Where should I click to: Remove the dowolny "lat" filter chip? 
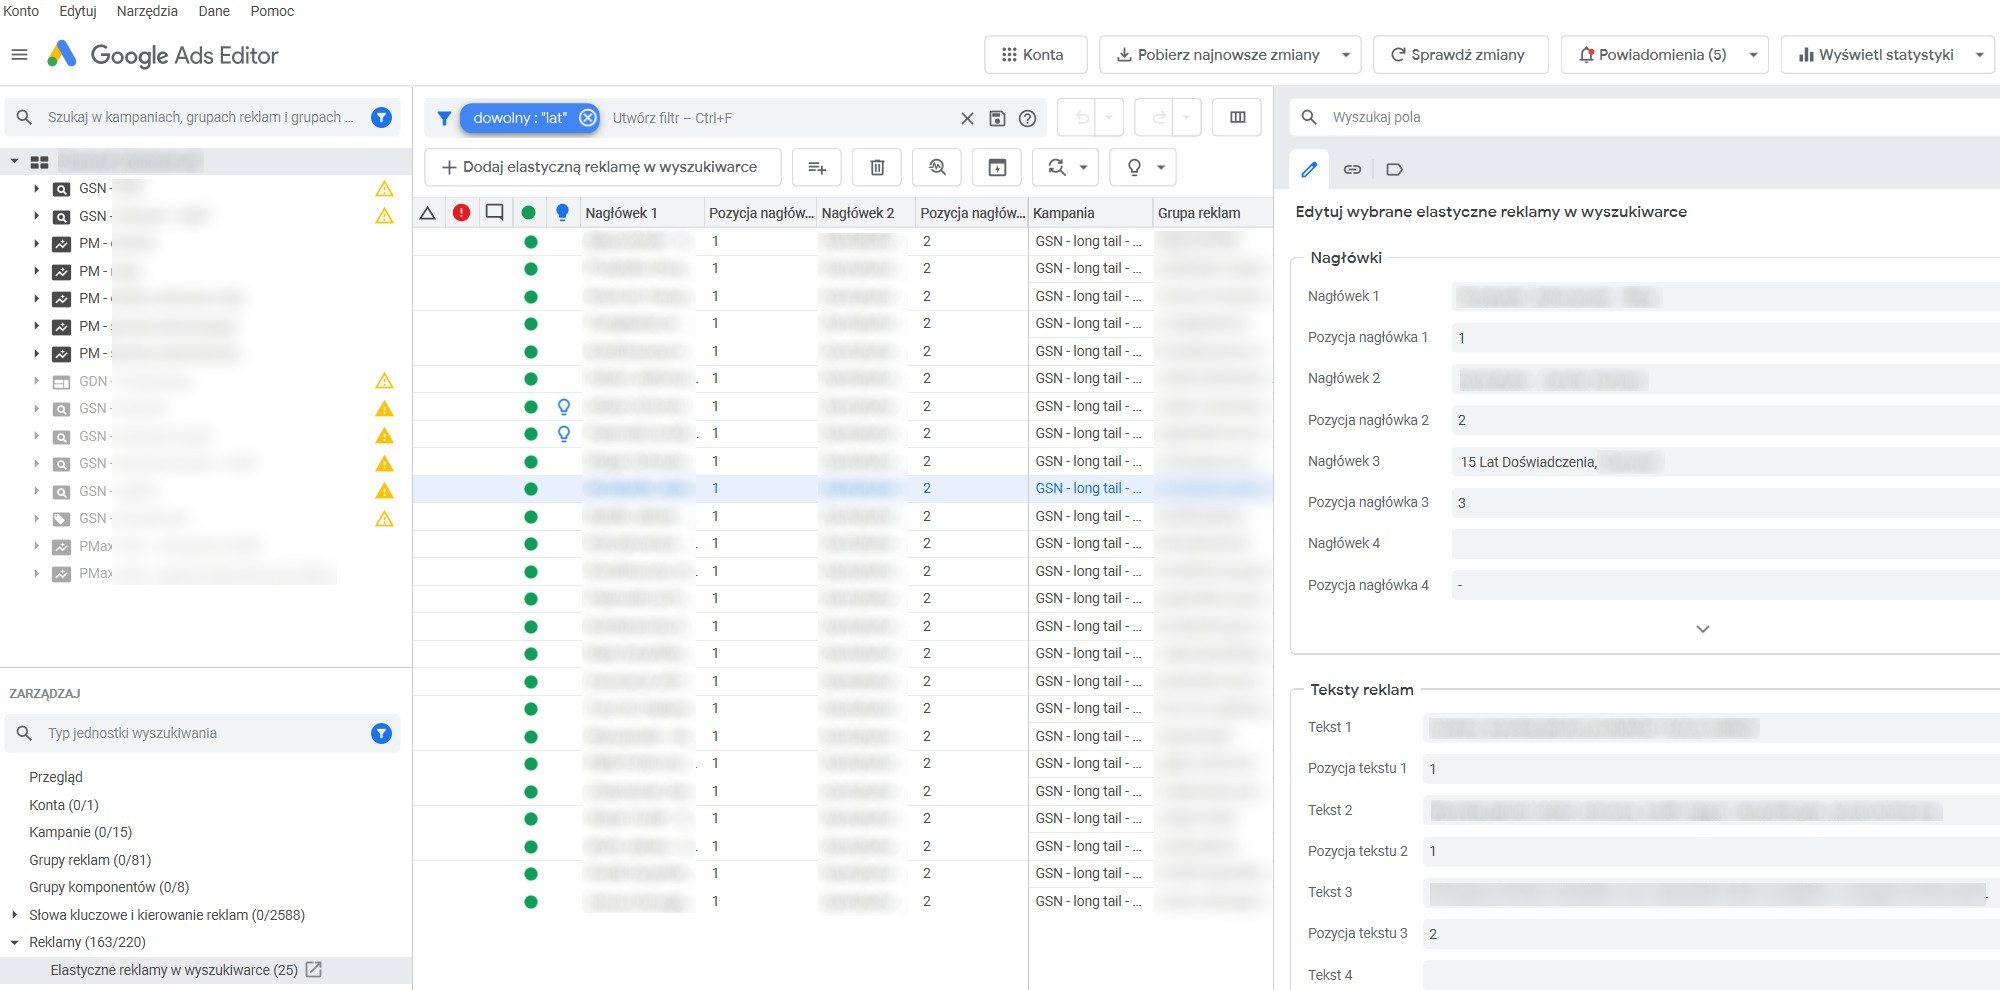pyautogui.click(x=588, y=118)
